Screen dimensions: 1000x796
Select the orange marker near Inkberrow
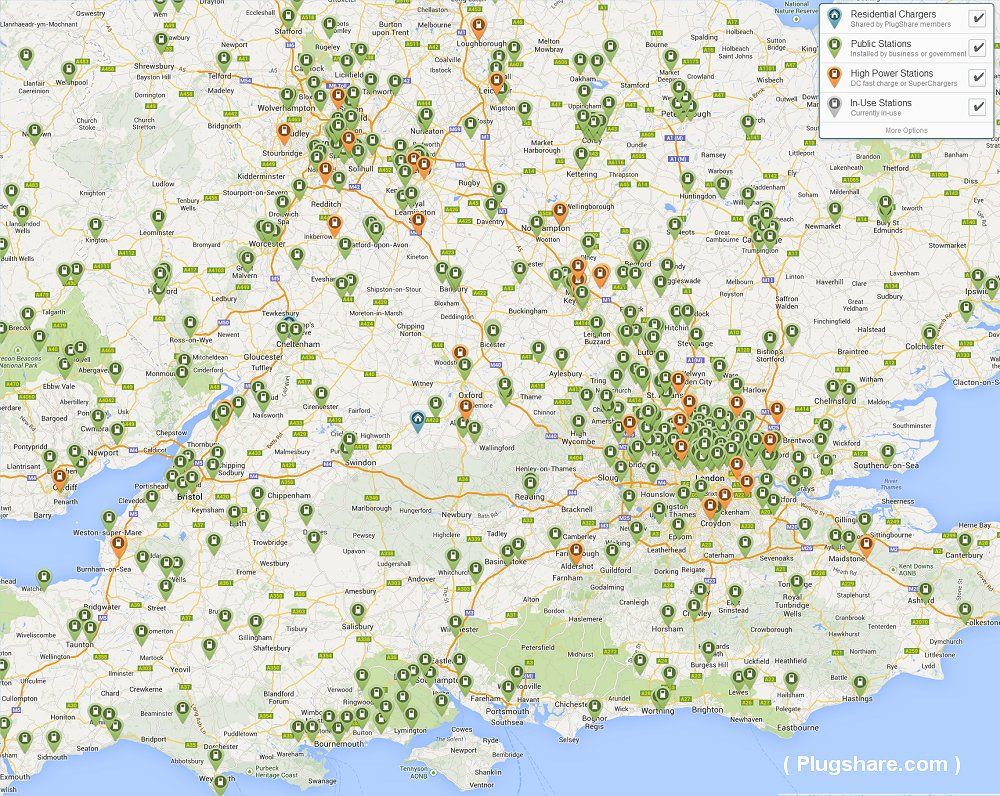click(x=334, y=226)
